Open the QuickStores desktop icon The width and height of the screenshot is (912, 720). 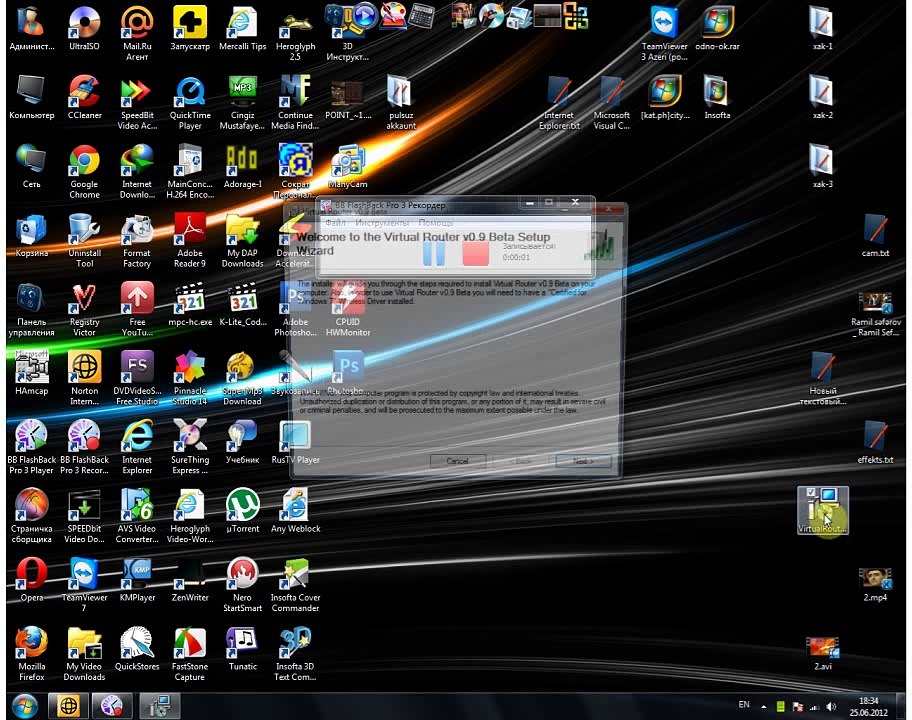[137, 648]
